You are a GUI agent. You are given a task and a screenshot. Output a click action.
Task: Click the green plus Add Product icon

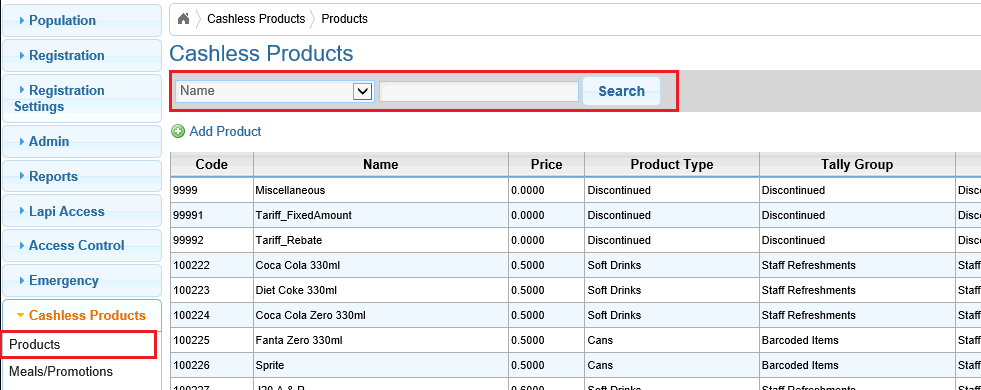[x=178, y=131]
